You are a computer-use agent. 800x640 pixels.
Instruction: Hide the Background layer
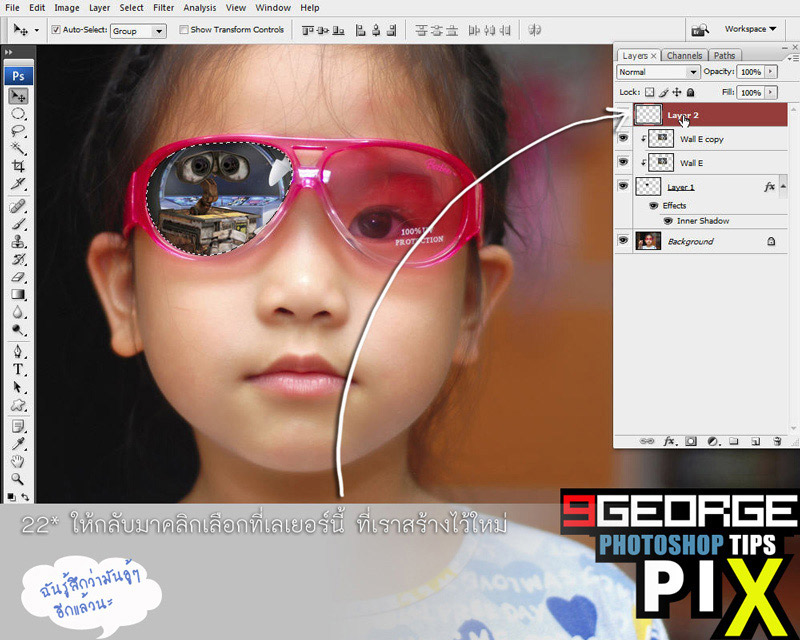[x=623, y=240]
